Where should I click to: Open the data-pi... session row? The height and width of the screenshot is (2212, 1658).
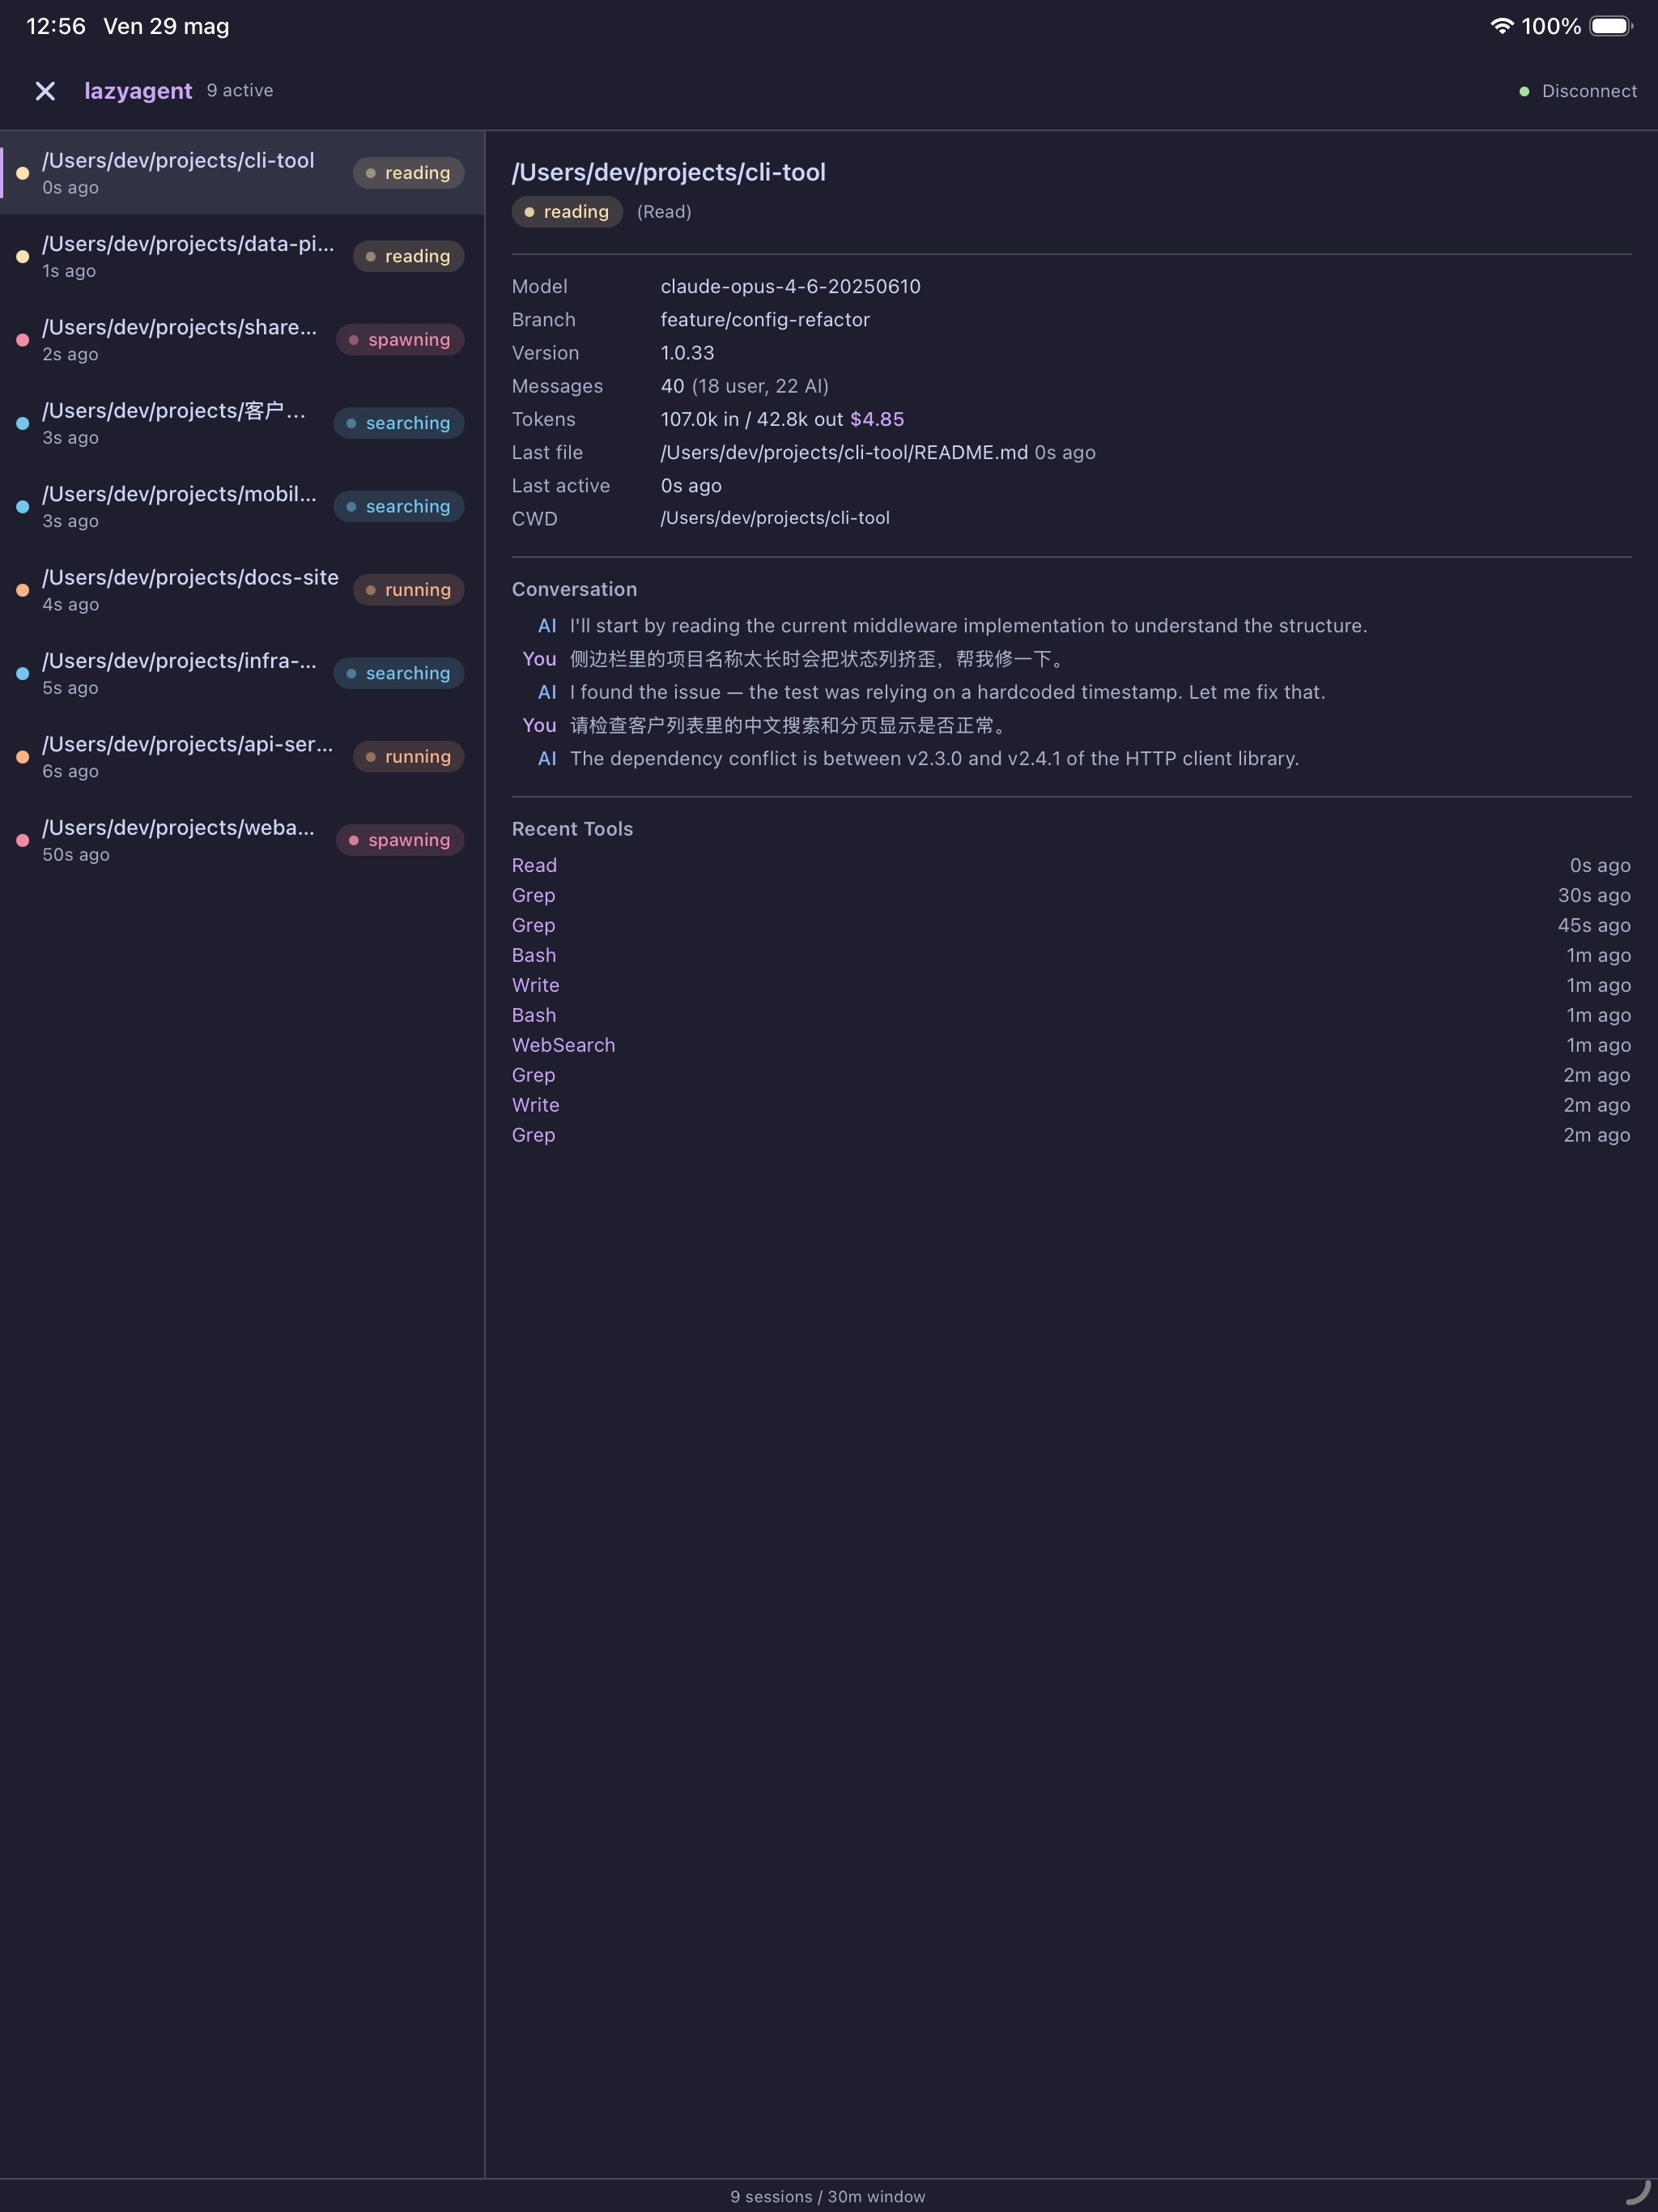[242, 256]
